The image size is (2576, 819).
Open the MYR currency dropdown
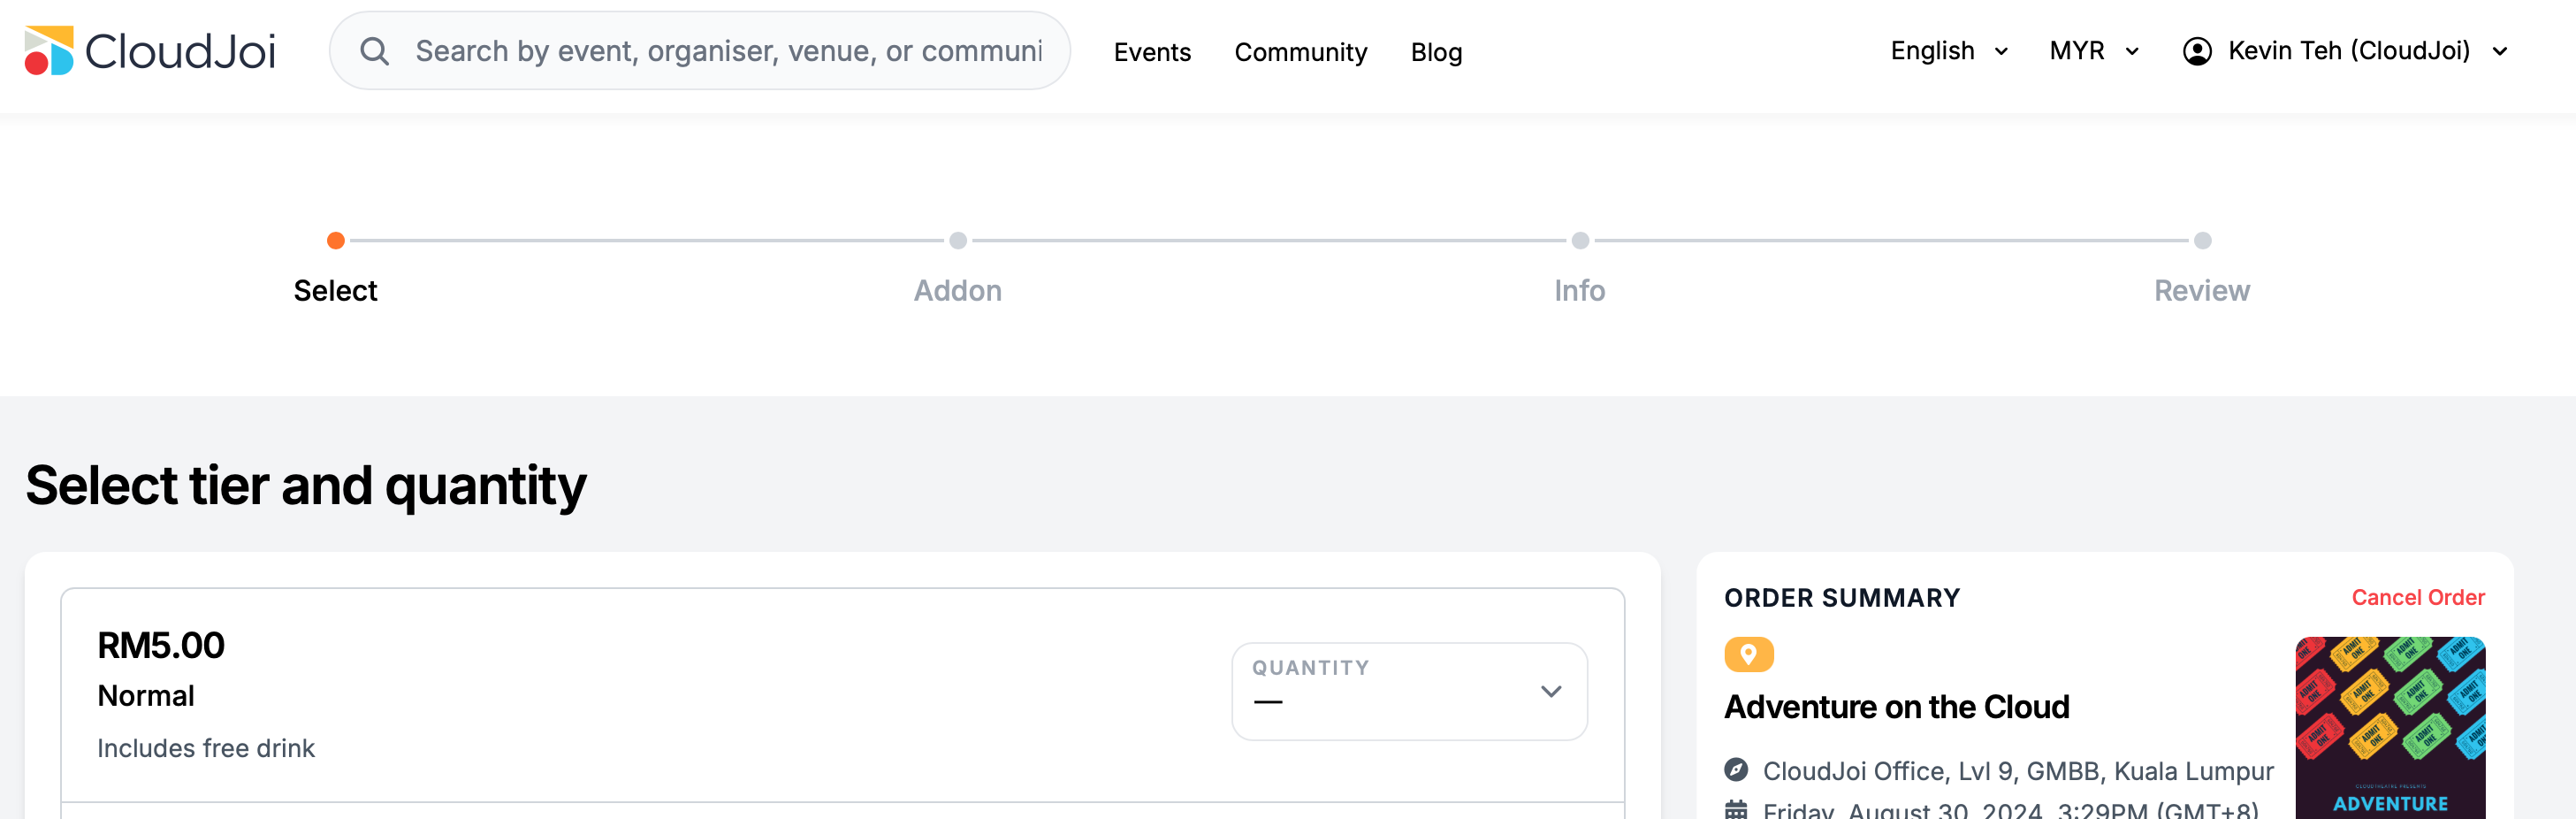click(x=2094, y=51)
